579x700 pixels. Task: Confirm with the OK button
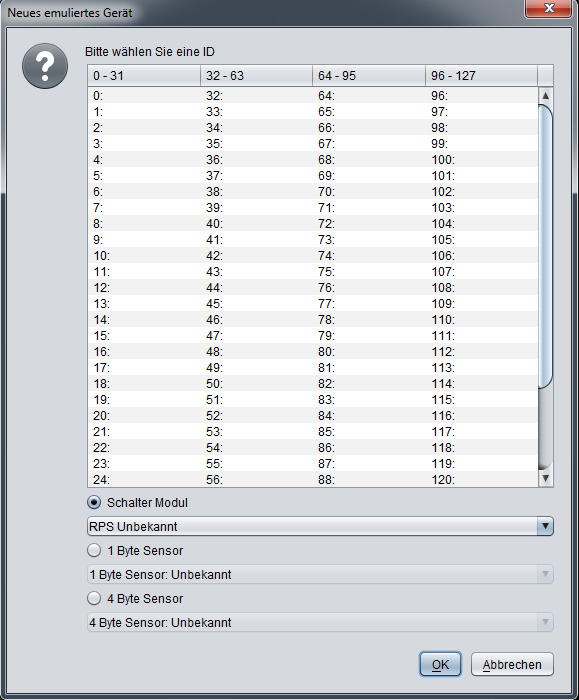click(440, 664)
